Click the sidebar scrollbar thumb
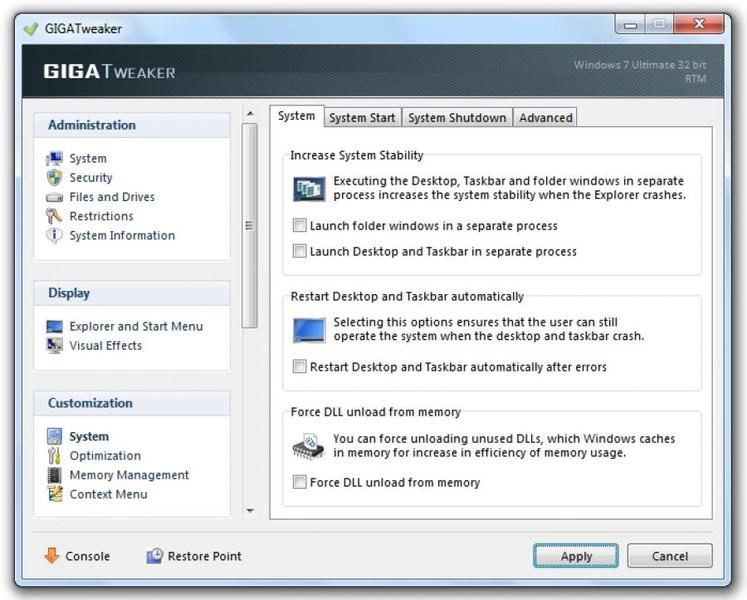747x600 pixels. coord(249,225)
